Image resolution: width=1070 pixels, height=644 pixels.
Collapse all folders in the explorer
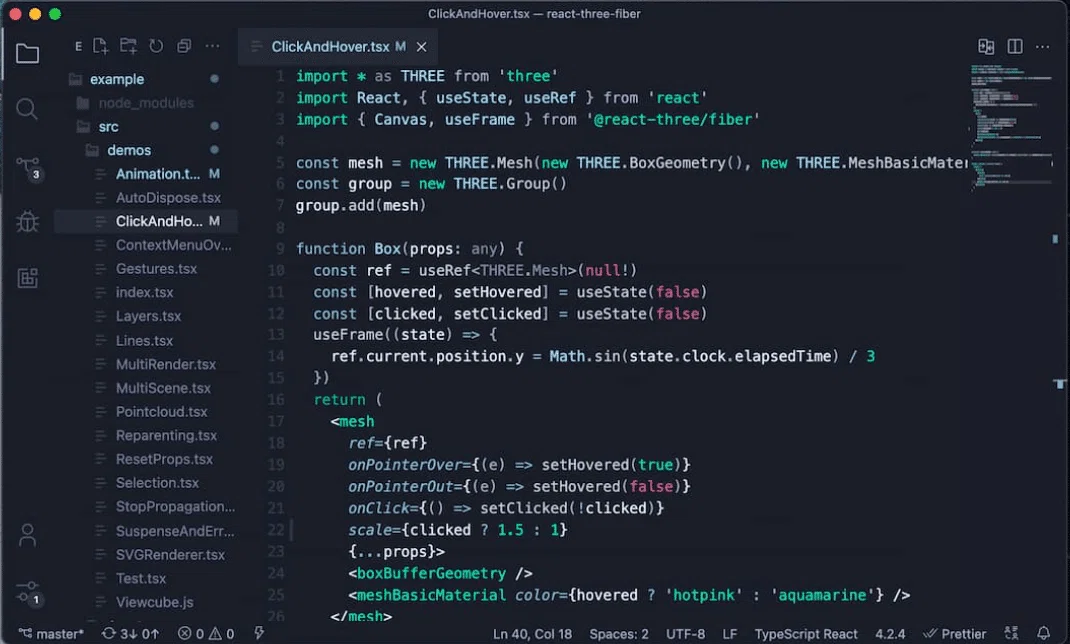coord(184,46)
